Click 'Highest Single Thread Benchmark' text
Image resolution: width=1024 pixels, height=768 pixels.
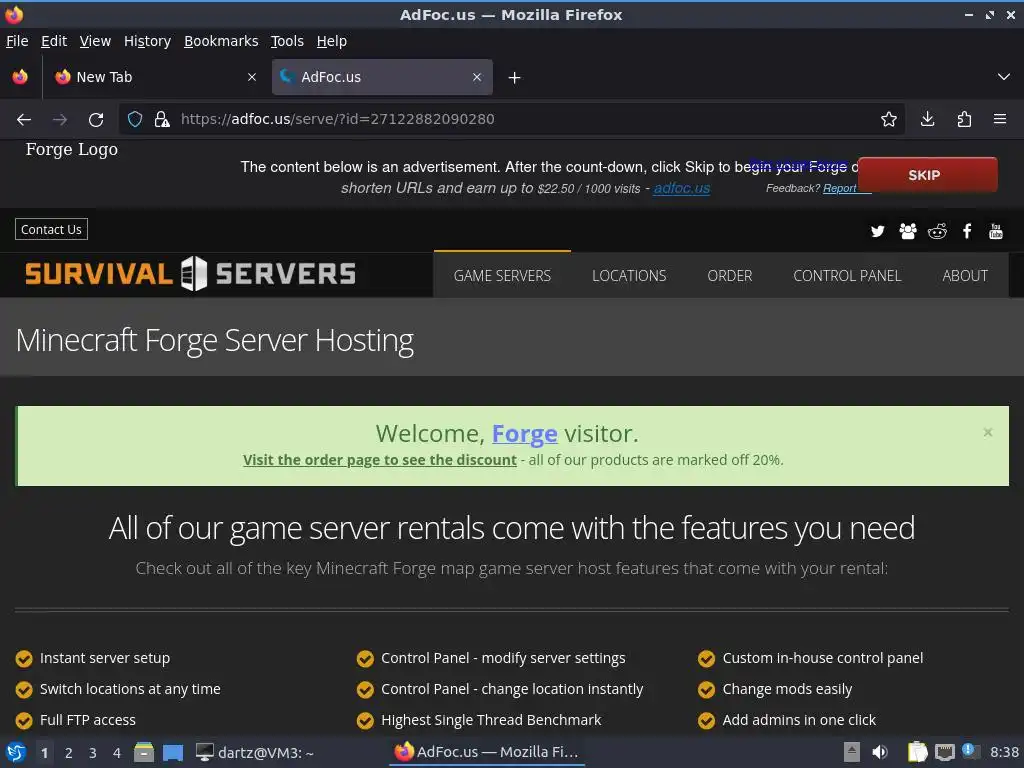coord(491,720)
